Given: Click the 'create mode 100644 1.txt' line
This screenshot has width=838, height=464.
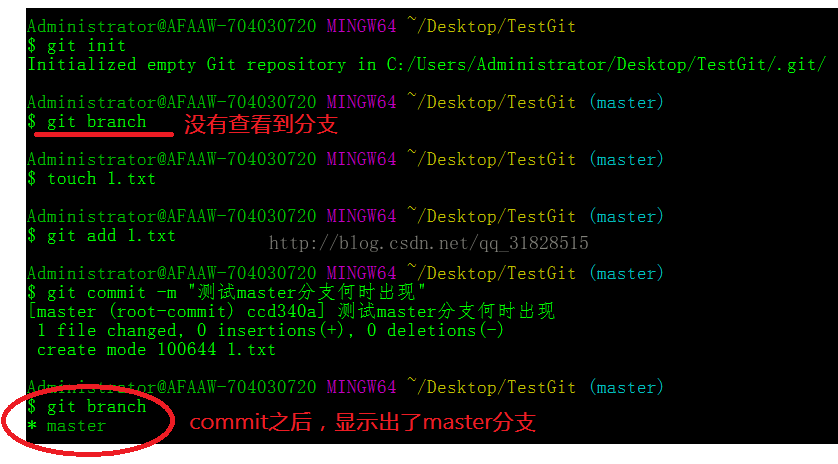Looking at the screenshot, I should [156, 350].
